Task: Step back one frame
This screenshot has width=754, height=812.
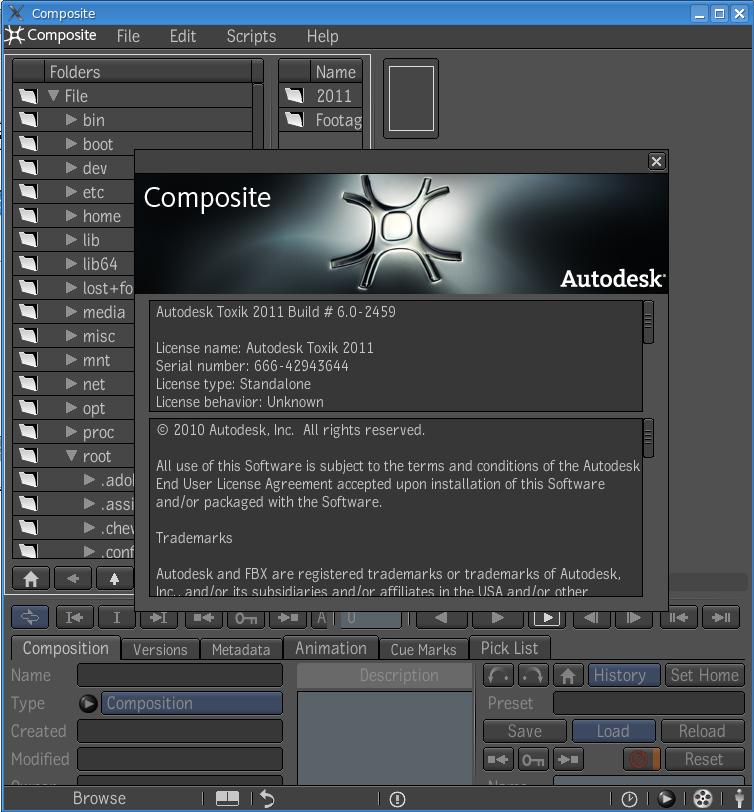Action: (591, 617)
